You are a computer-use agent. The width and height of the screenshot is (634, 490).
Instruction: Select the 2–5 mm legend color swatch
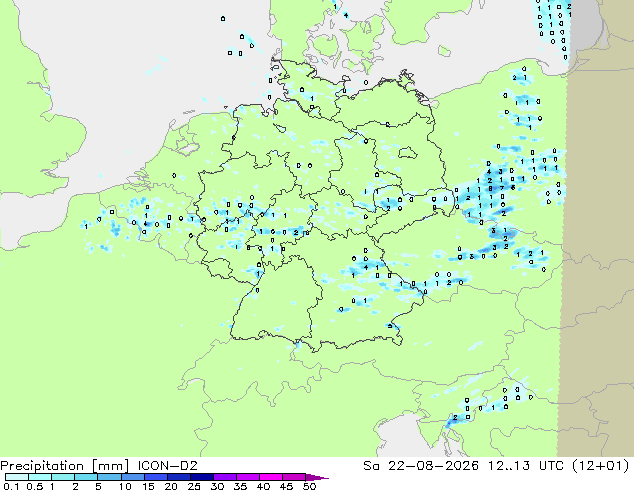[x=86, y=477]
